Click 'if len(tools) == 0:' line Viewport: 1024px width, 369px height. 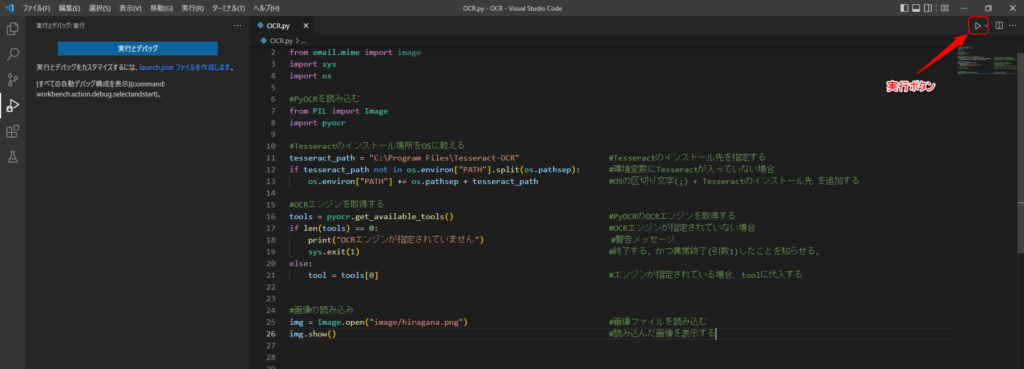334,227
